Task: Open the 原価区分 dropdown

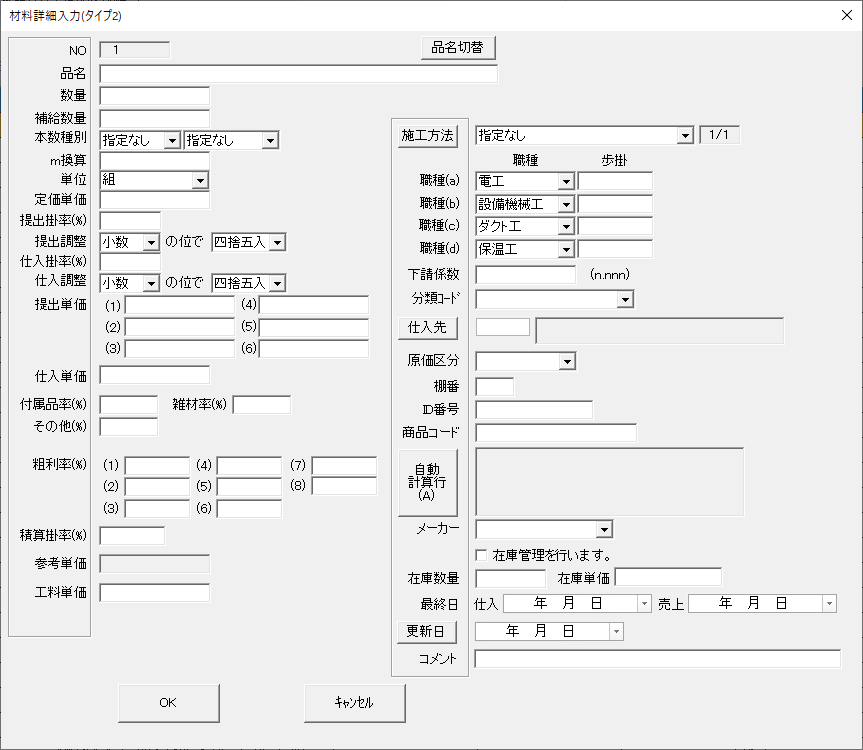Action: (567, 362)
